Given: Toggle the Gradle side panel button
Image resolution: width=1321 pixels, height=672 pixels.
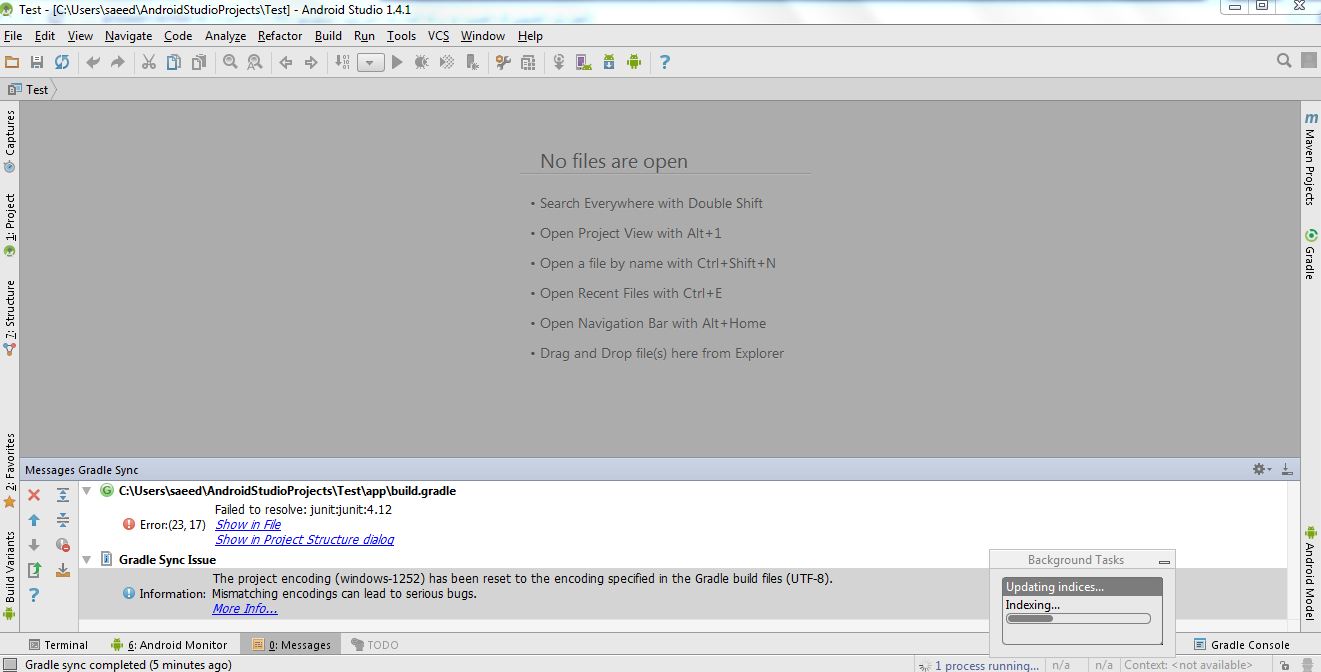Looking at the screenshot, I should pyautogui.click(x=1310, y=254).
